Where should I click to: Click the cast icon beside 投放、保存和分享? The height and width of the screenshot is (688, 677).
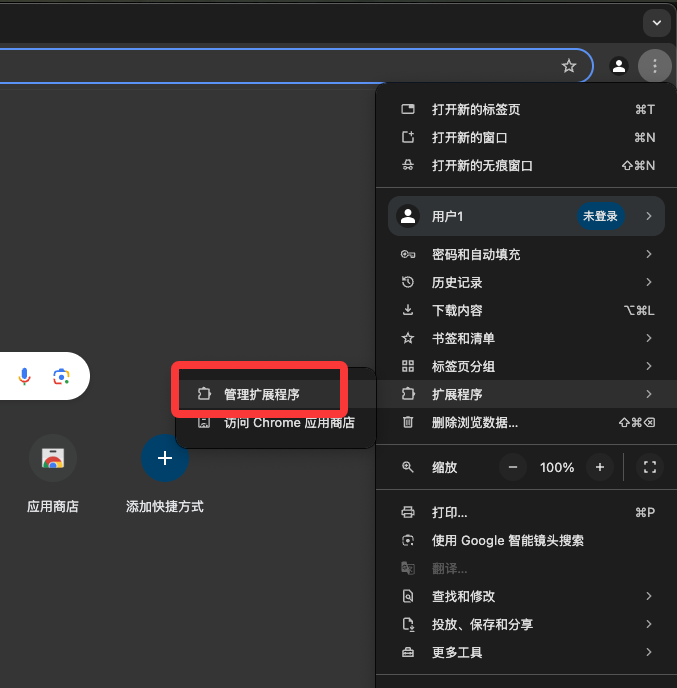pyautogui.click(x=408, y=624)
